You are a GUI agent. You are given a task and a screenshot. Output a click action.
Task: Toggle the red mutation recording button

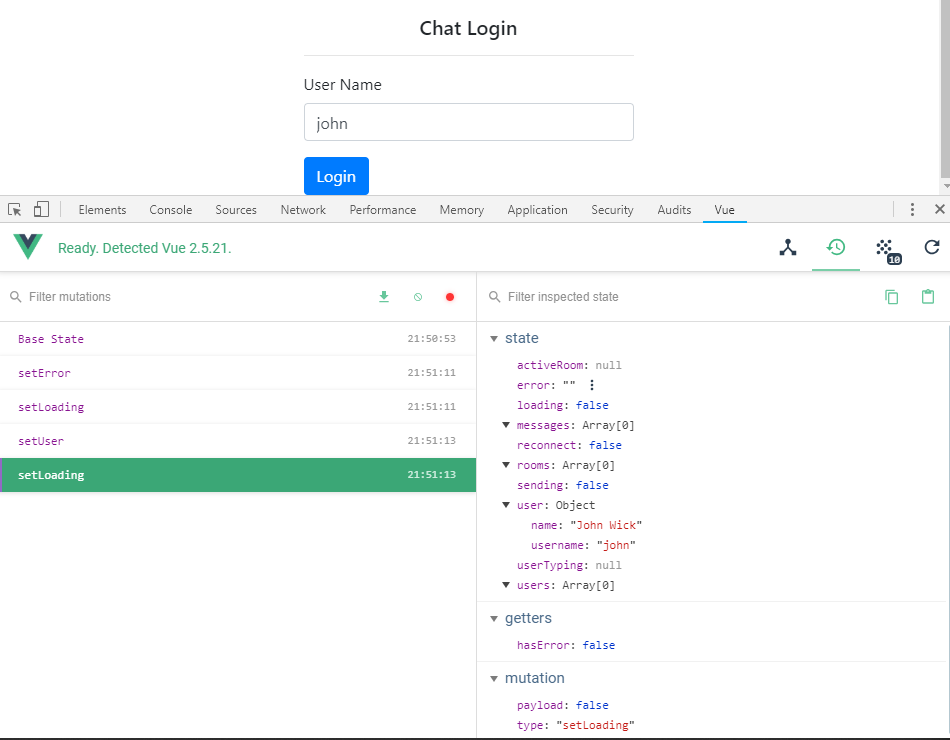tap(450, 297)
